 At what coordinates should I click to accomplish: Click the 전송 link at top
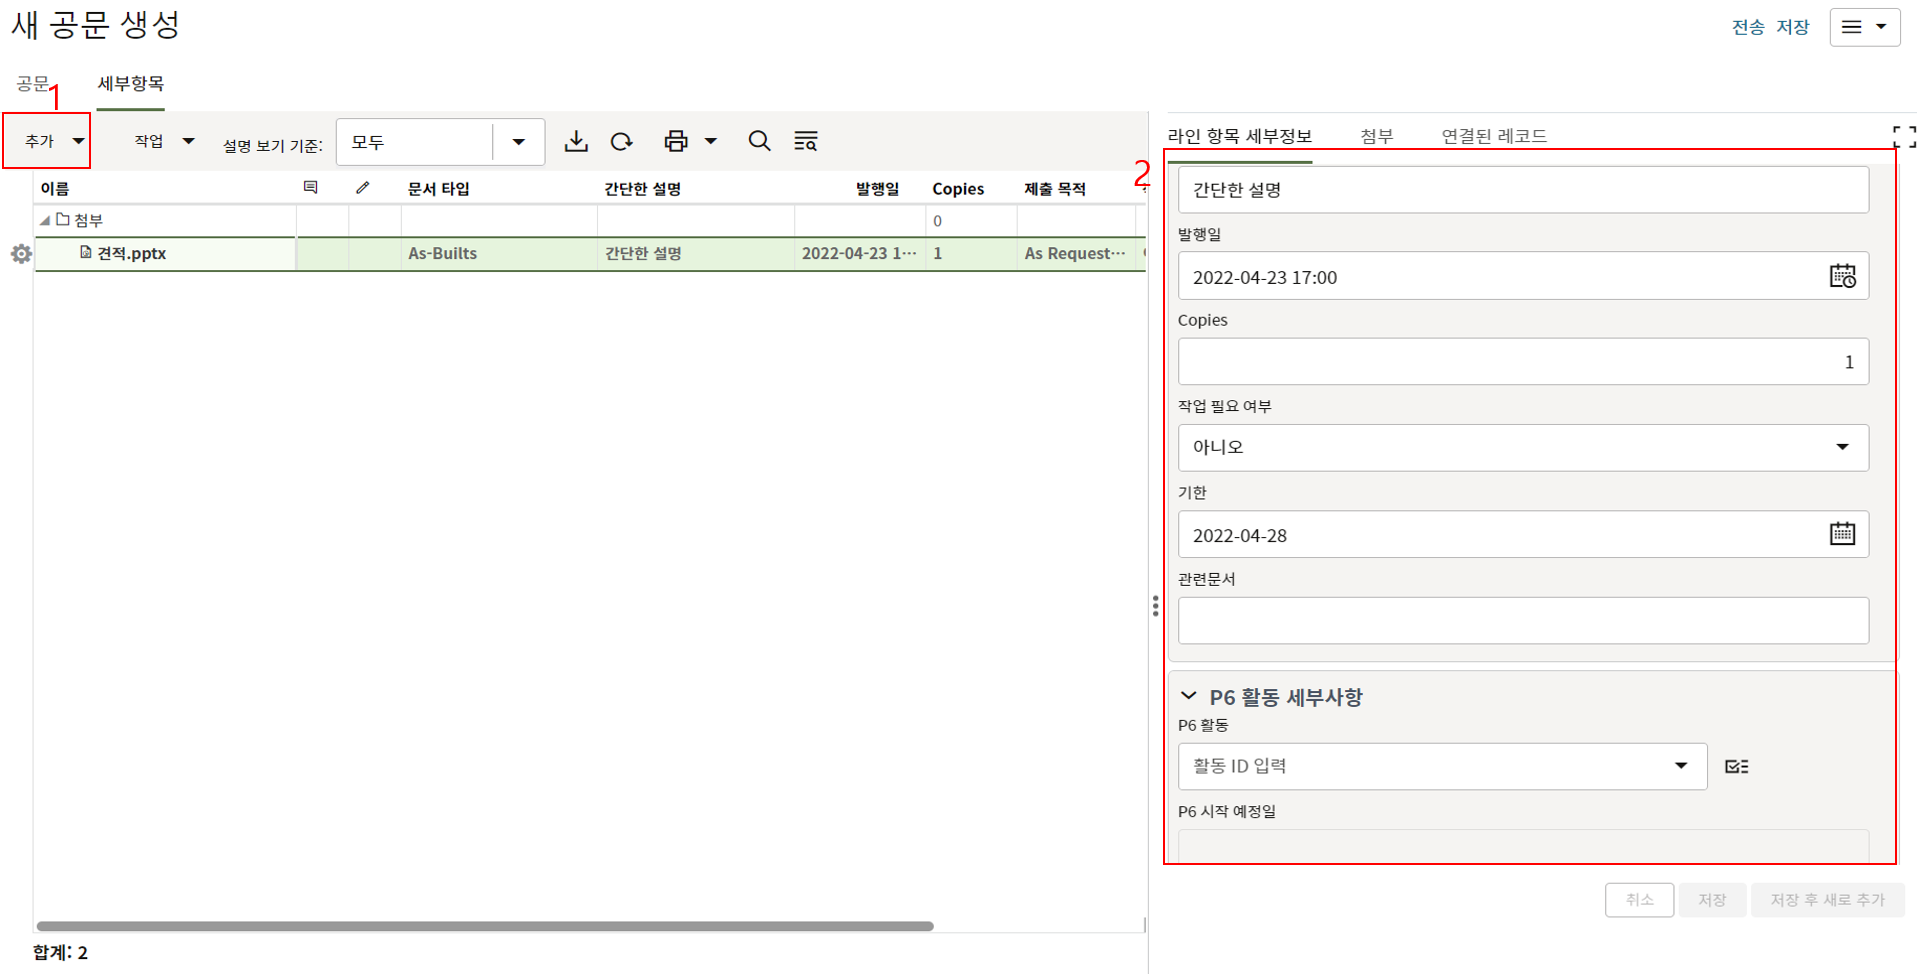pos(1747,27)
